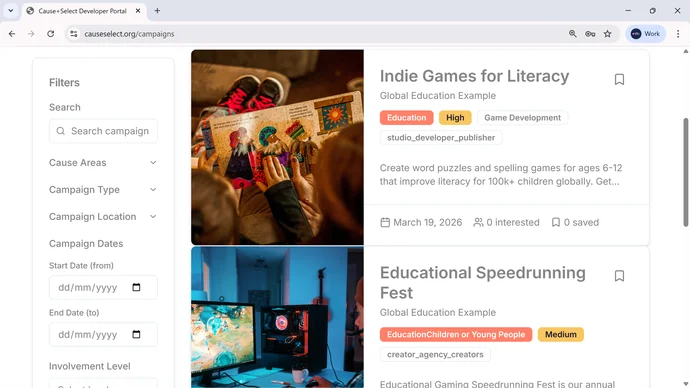The image size is (690, 388).
Task: Expand the Cause Areas filter
Action: [103, 163]
